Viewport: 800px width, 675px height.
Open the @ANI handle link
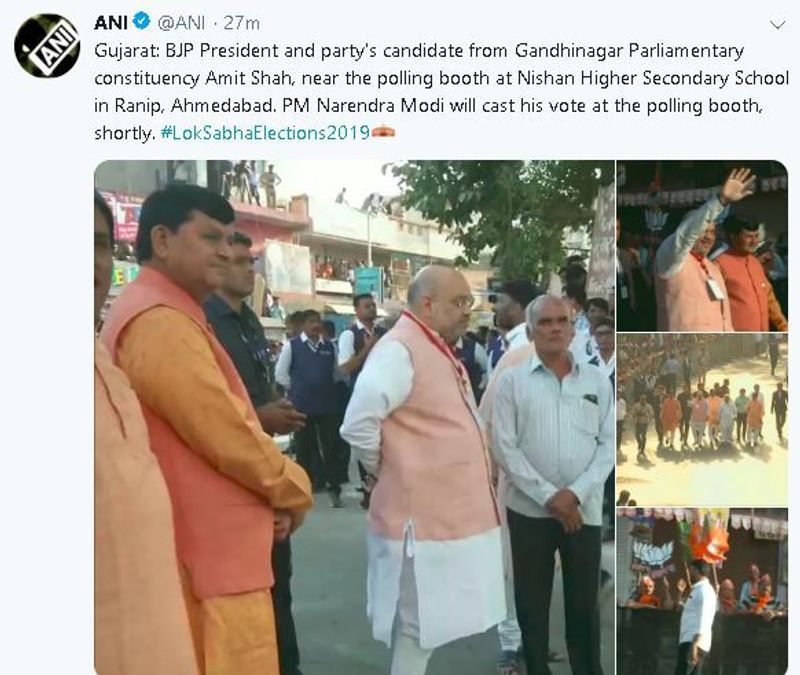click(x=181, y=23)
